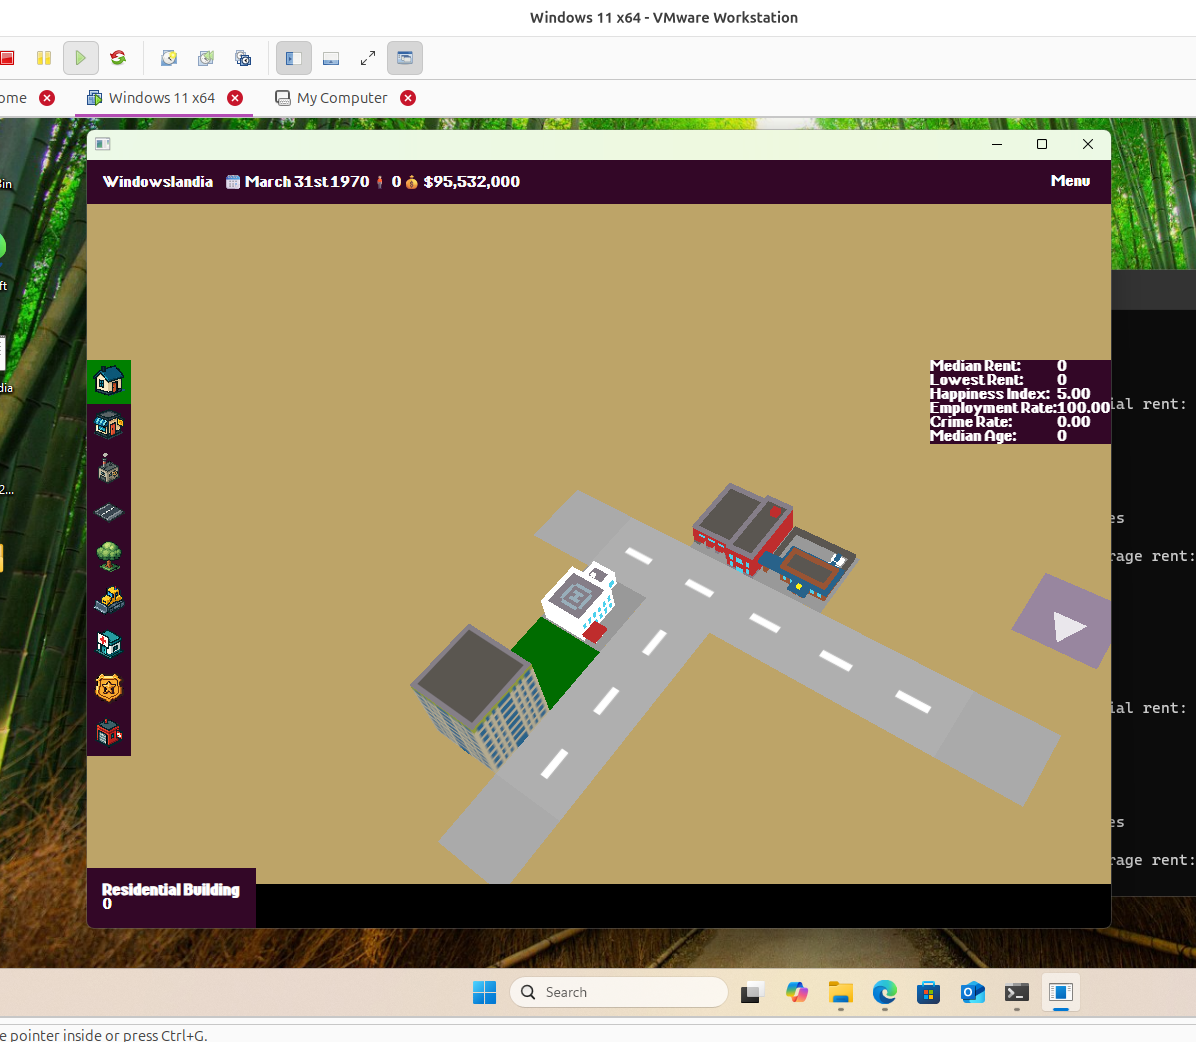This screenshot has height=1042, width=1196.
Task: Close the Windows 11 x64 tab
Action: (x=235, y=98)
